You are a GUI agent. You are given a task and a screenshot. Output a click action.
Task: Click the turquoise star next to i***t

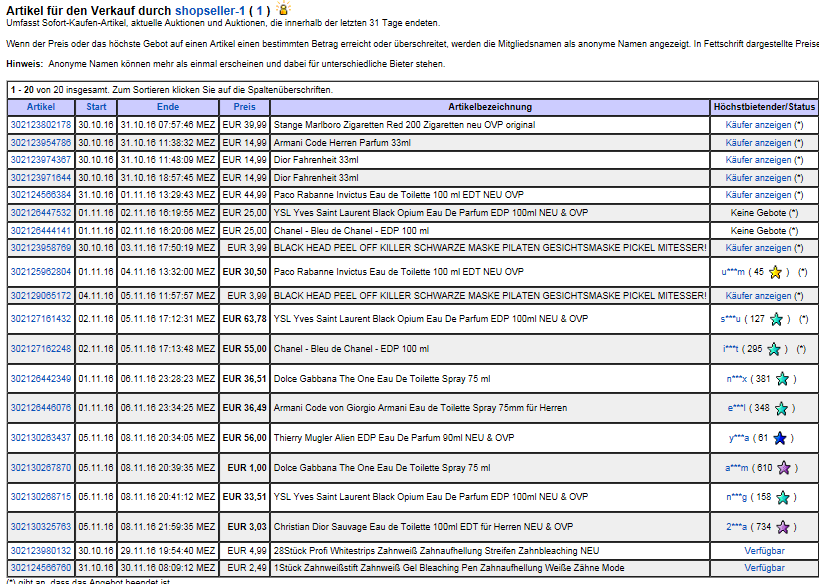coord(774,349)
